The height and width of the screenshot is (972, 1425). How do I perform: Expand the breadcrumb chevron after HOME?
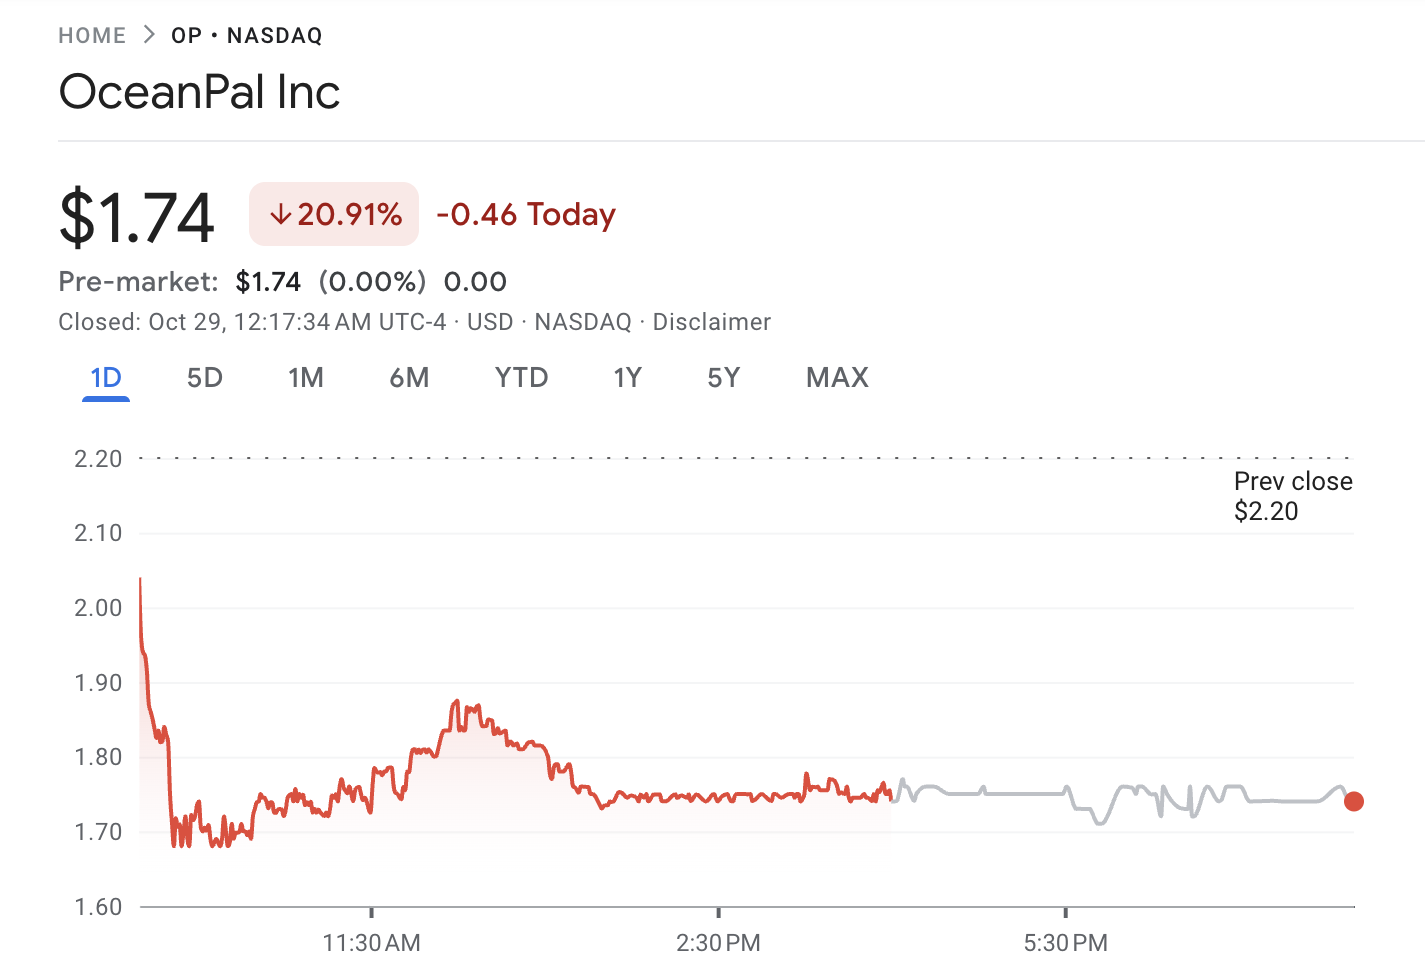pyautogui.click(x=148, y=33)
